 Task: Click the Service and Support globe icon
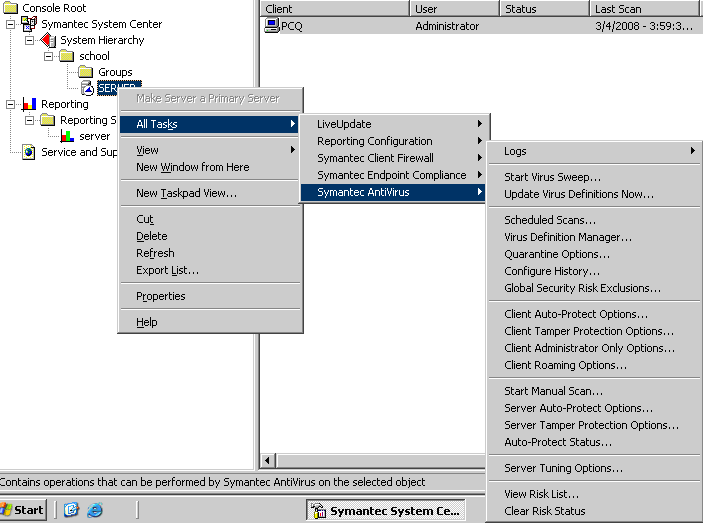pos(29,152)
